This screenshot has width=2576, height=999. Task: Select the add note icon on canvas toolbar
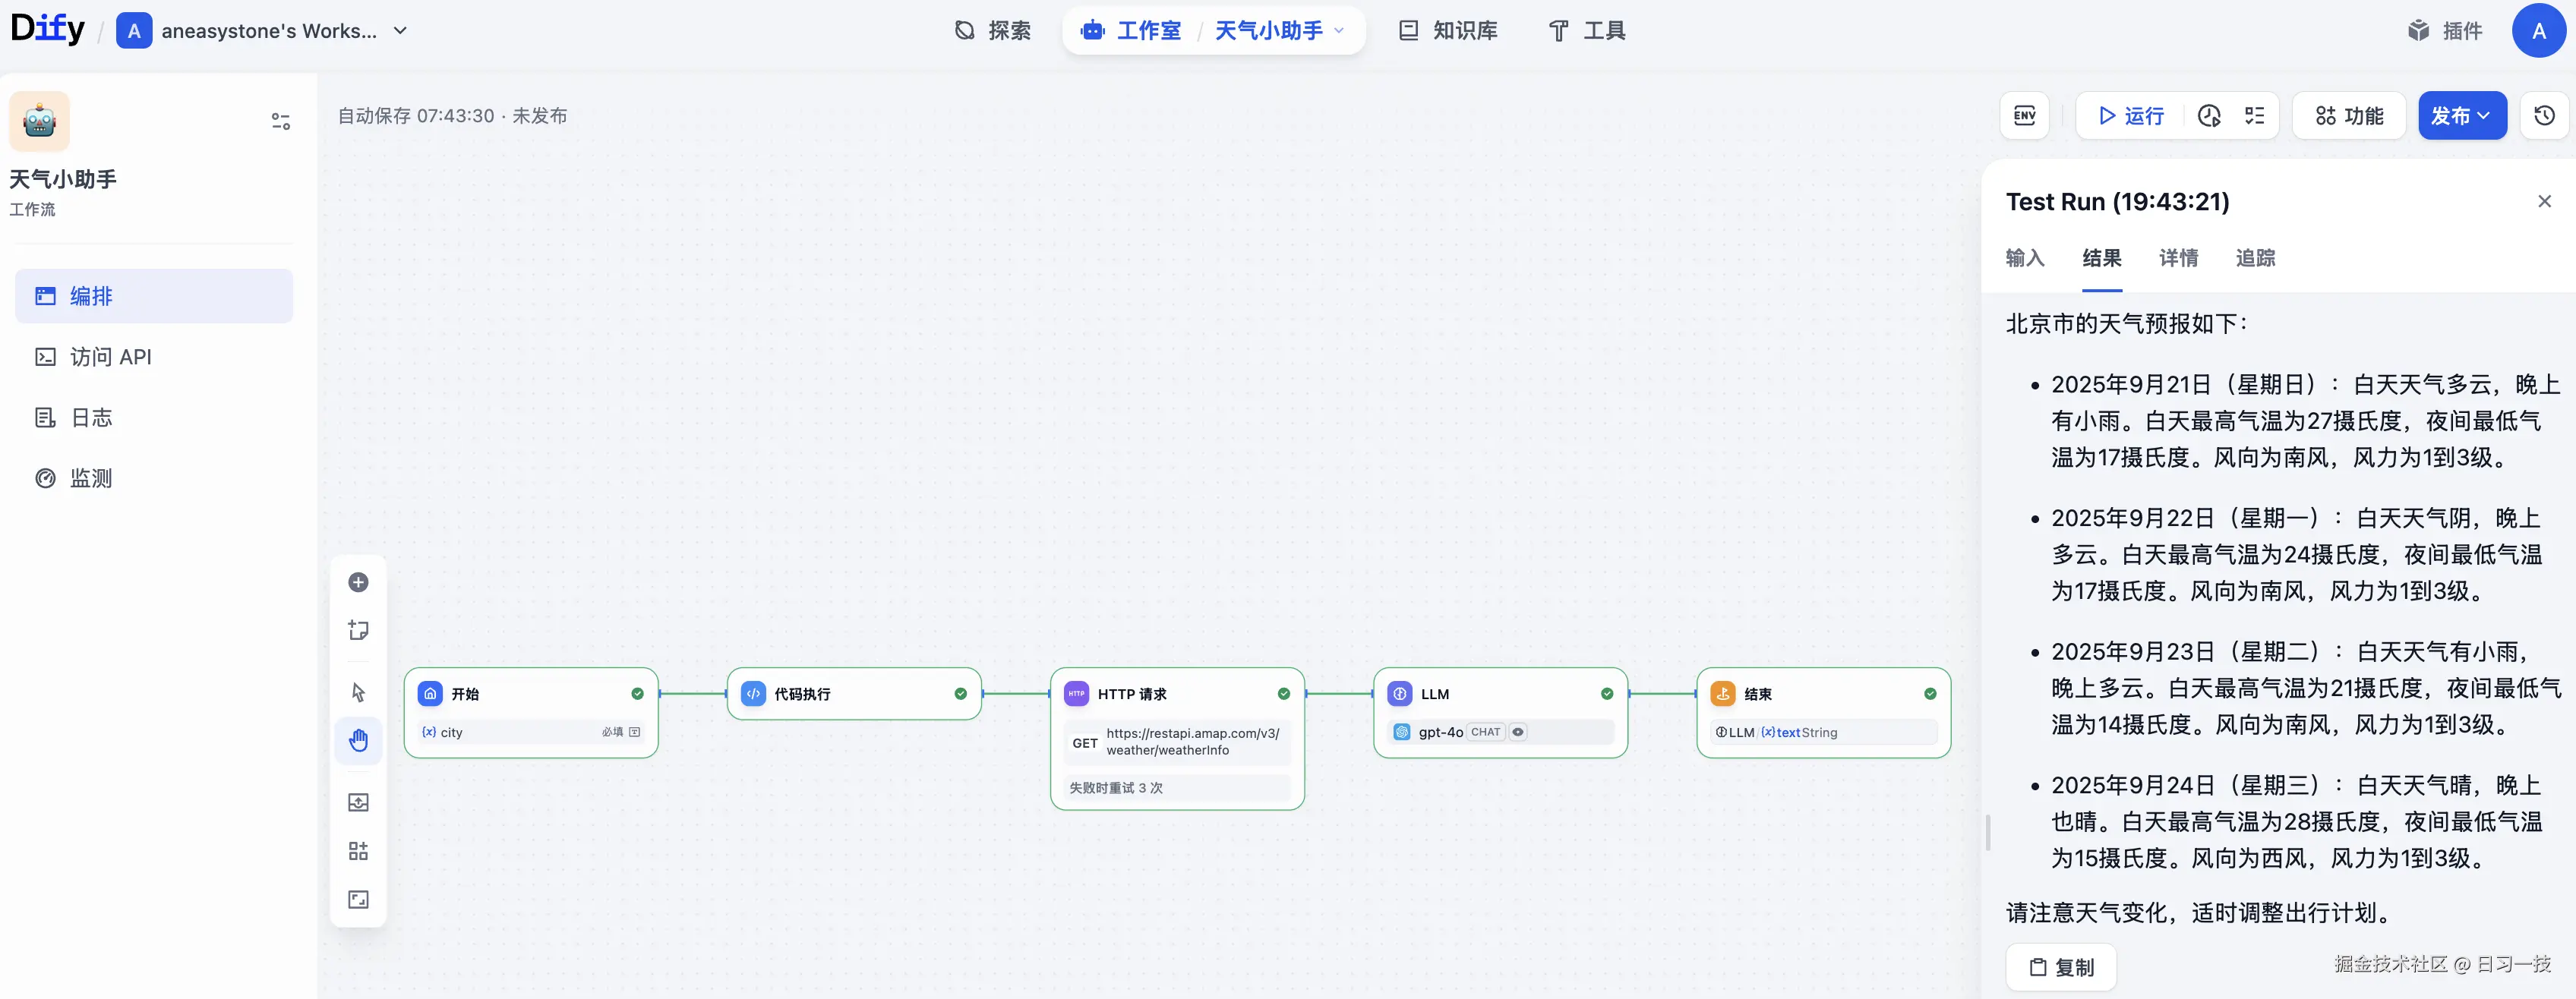(x=358, y=630)
